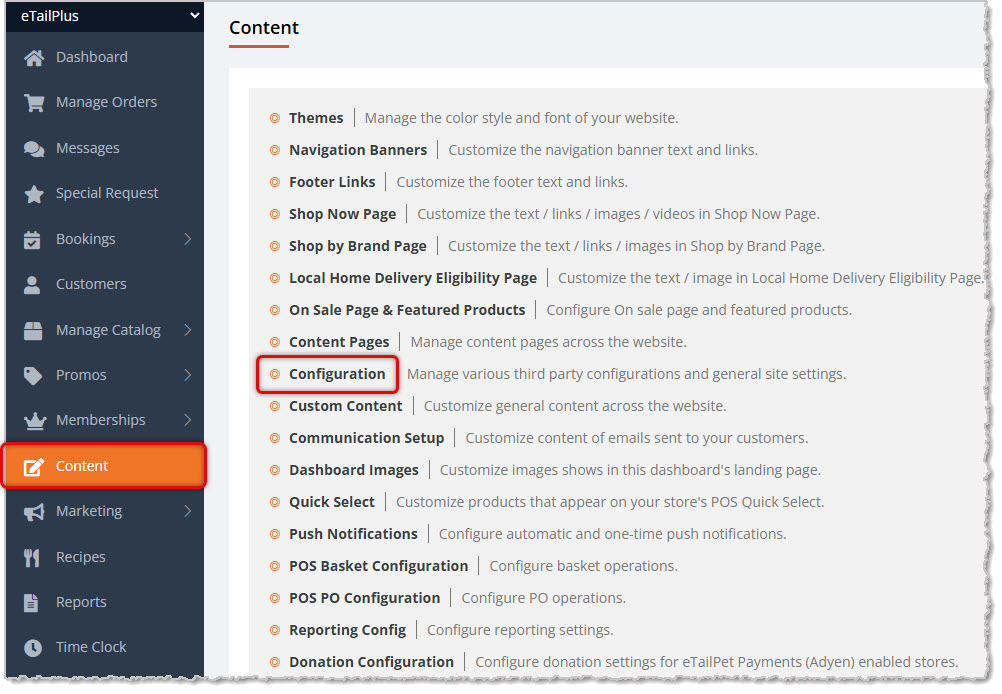The width and height of the screenshot is (1002, 694).
Task: Open Navigation Banners settings
Action: pos(358,150)
